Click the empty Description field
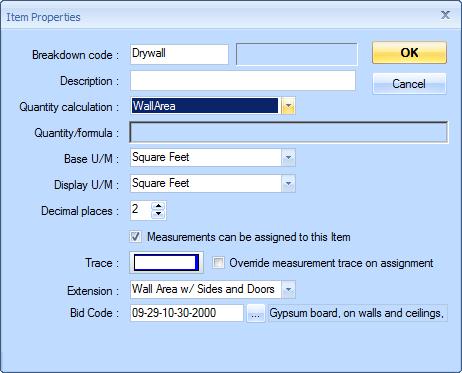 click(x=243, y=80)
